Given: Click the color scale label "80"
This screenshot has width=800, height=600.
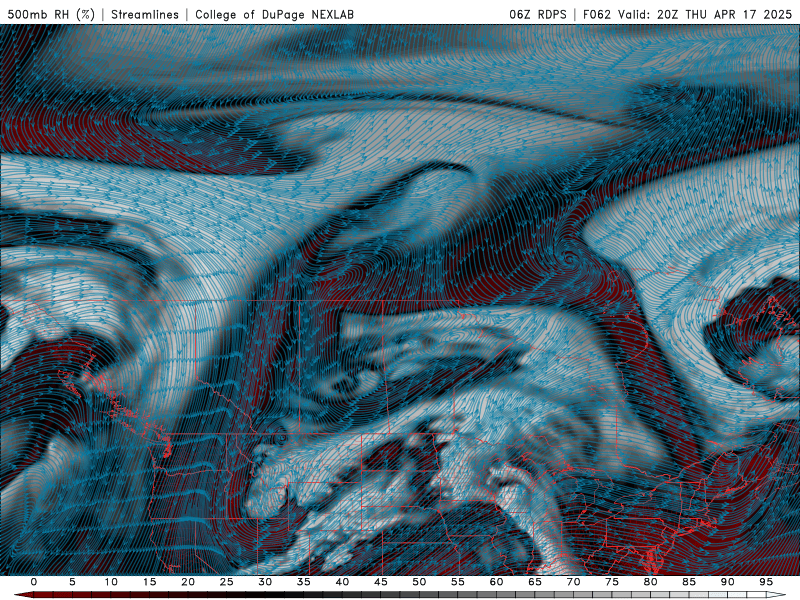Looking at the screenshot, I should coord(650,582).
